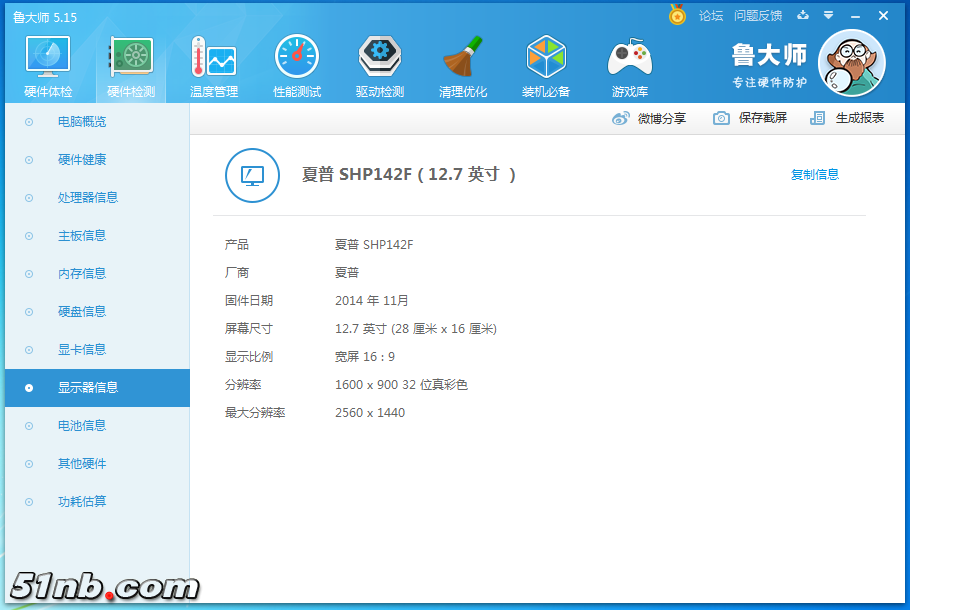Image resolution: width=960 pixels, height=610 pixels.
Task: Open 硬盘信息 in the sidebar
Action: 82,312
